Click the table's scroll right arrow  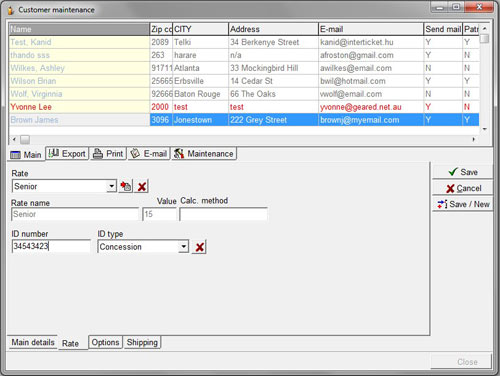474,139
